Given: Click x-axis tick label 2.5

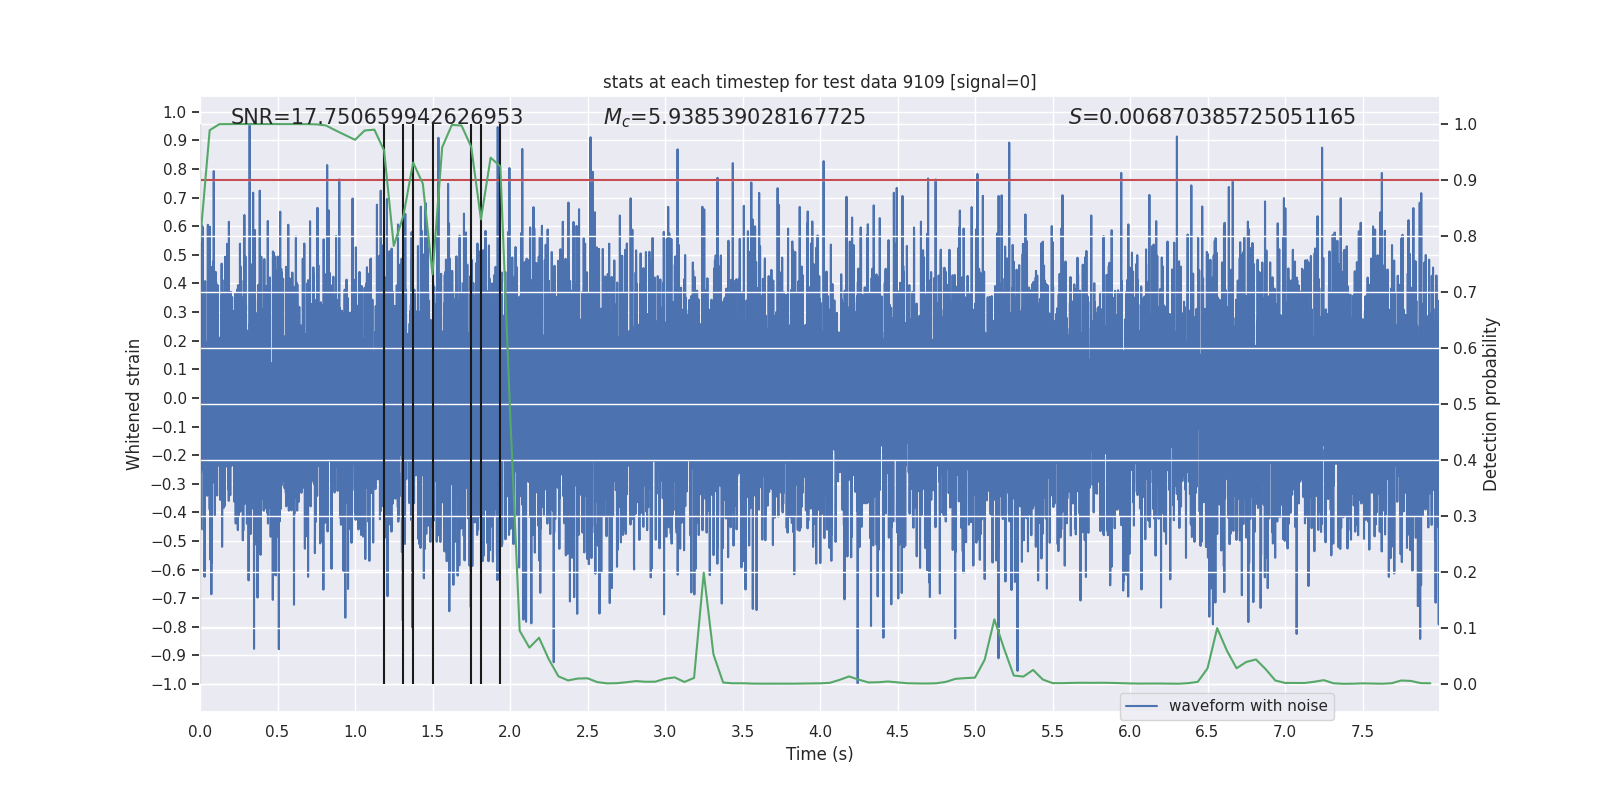Looking at the screenshot, I should click(x=587, y=732).
